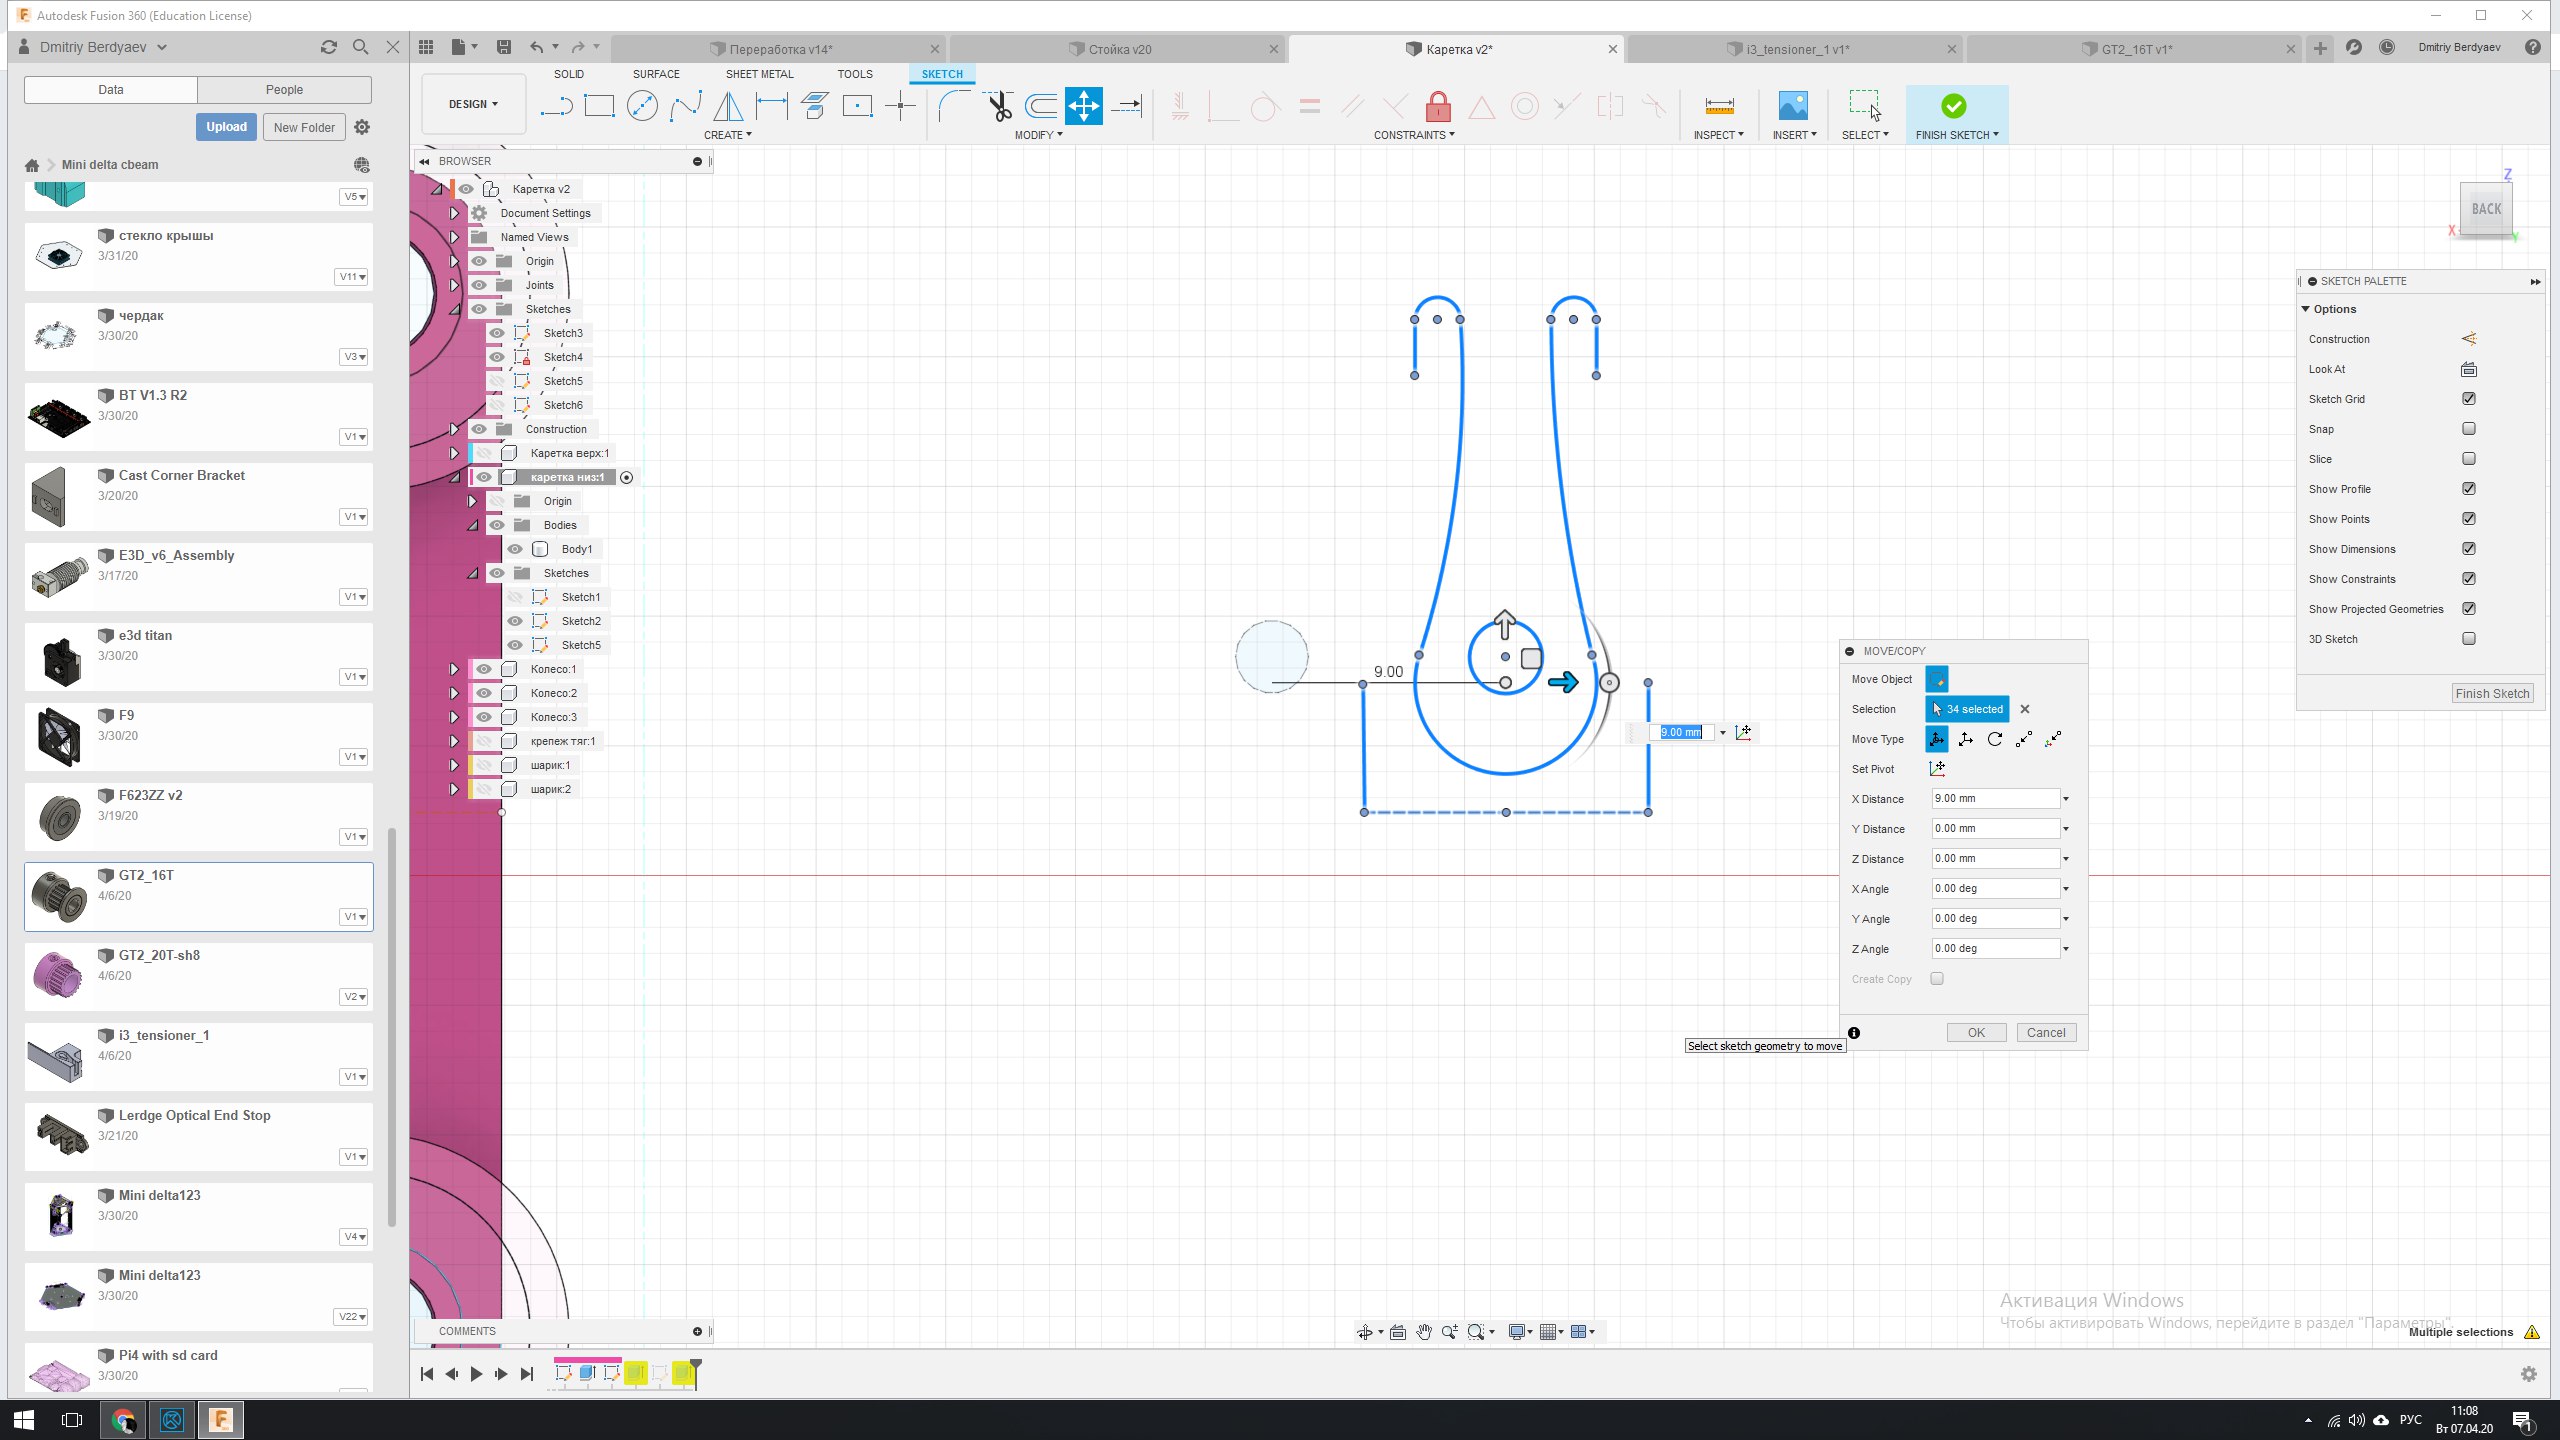Click the Fix/Unfix lock constraint icon
This screenshot has height=1440, width=2560.
pyautogui.click(x=1438, y=106)
